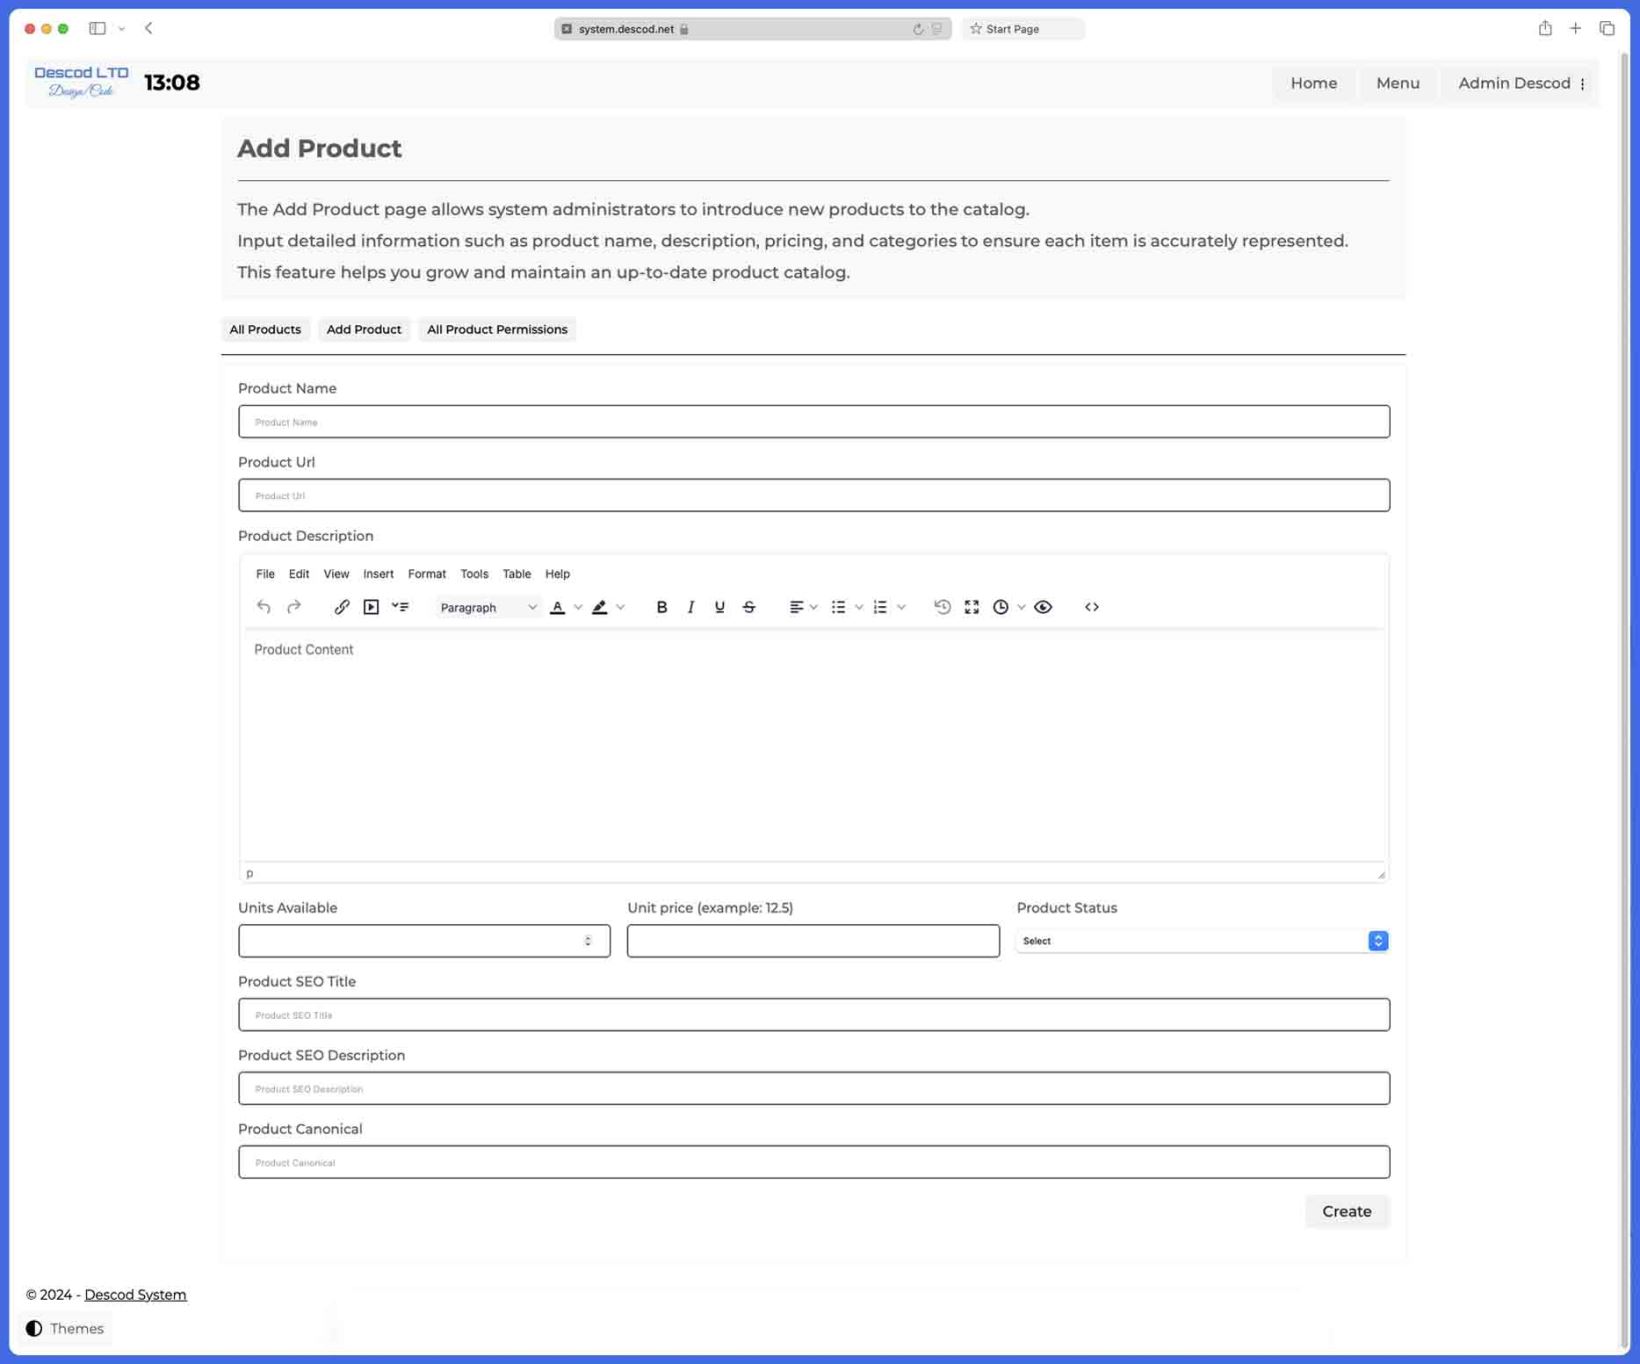Viewport: 1640px width, 1364px height.
Task: Open the editor File menu
Action: [265, 574]
